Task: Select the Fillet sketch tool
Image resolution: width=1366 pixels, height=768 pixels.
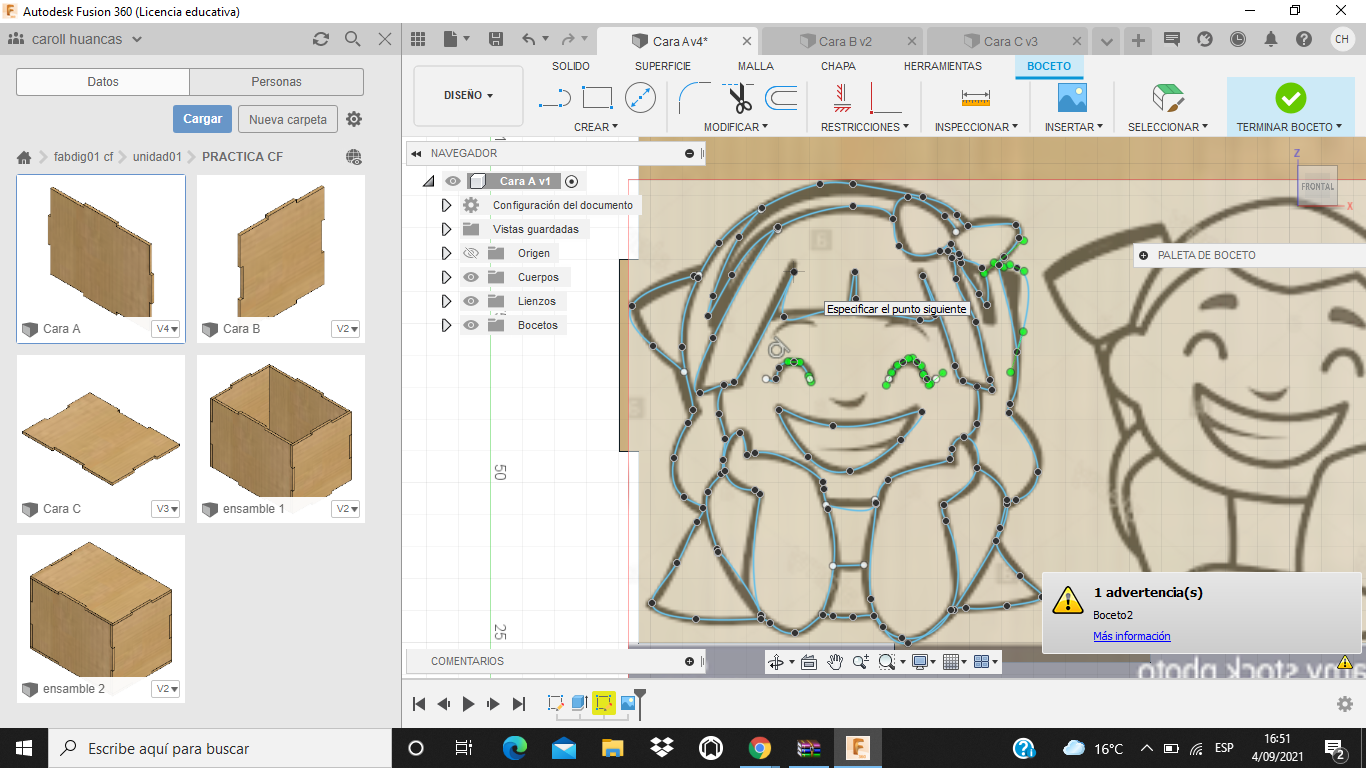Action: tap(693, 98)
